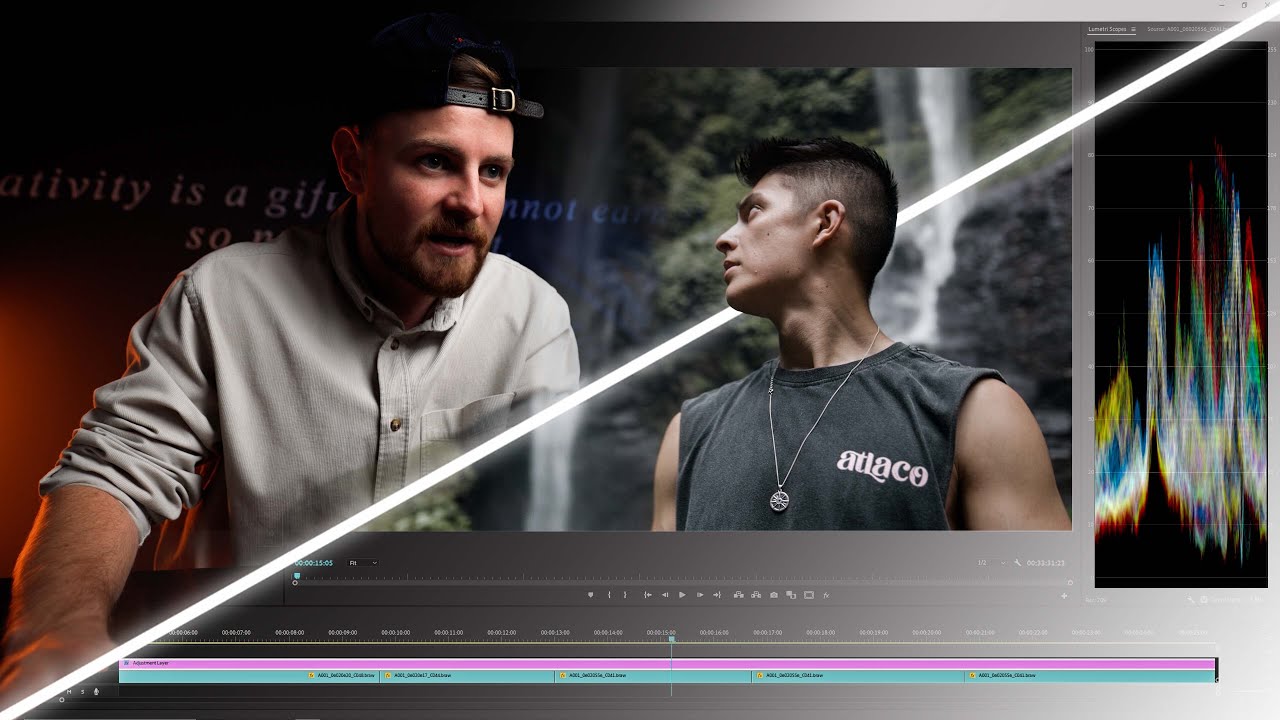The image size is (1280, 720).
Task: Open the Lumetri Scopes panel menu
Action: click(x=1133, y=29)
